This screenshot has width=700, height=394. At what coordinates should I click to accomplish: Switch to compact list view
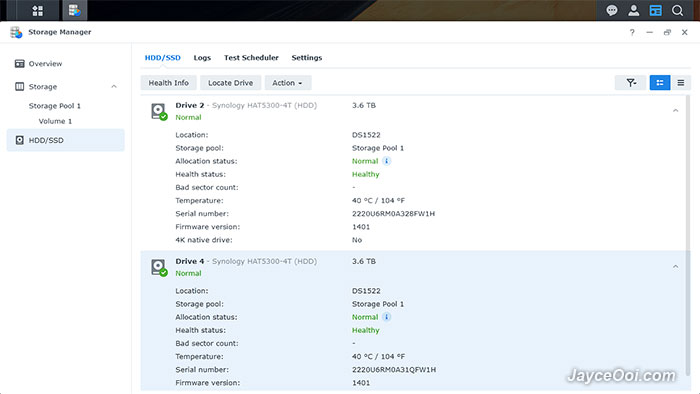681,83
